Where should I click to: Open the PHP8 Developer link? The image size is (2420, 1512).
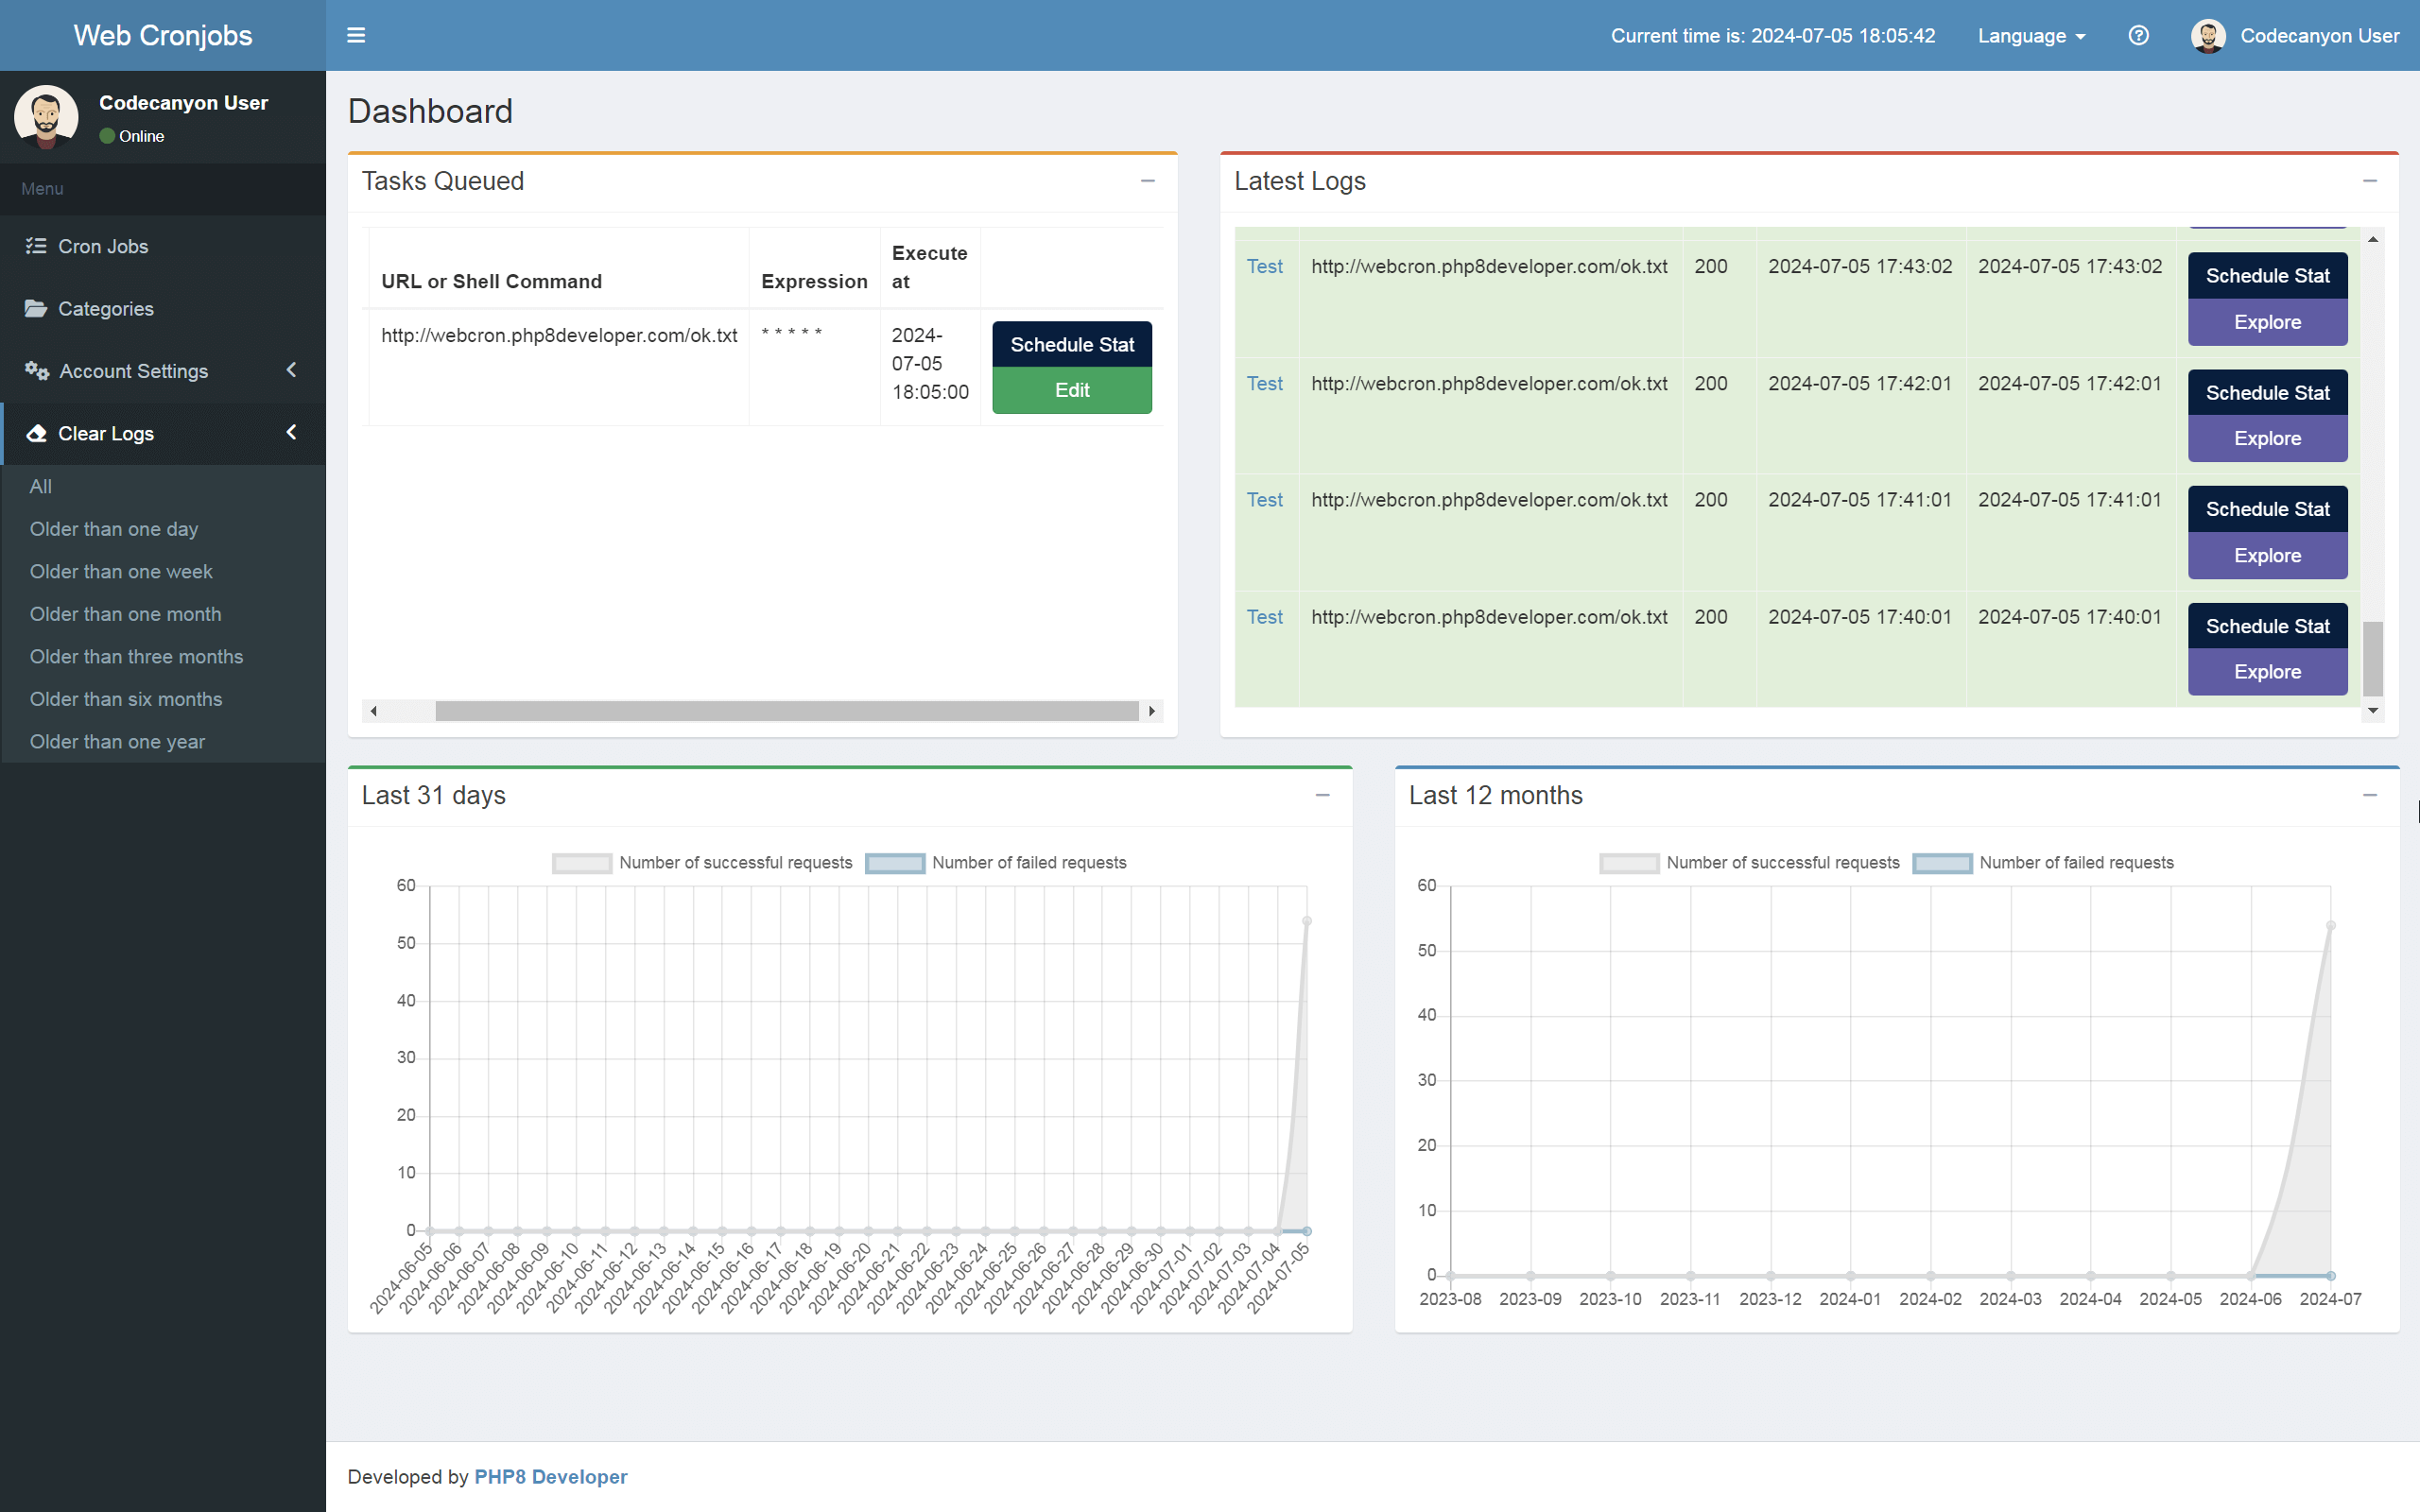(550, 1476)
